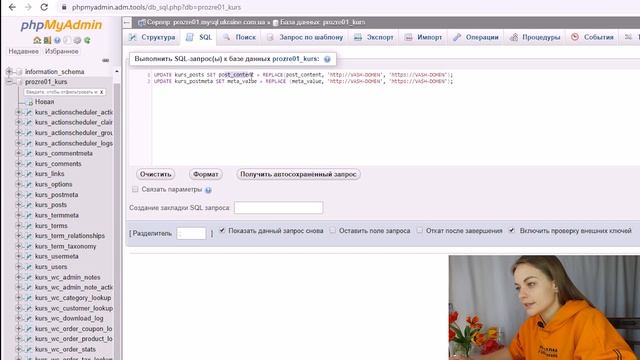640x360 pixels.
Task: Click table icon of kurs_comments
Action: pyautogui.click(x=29, y=164)
